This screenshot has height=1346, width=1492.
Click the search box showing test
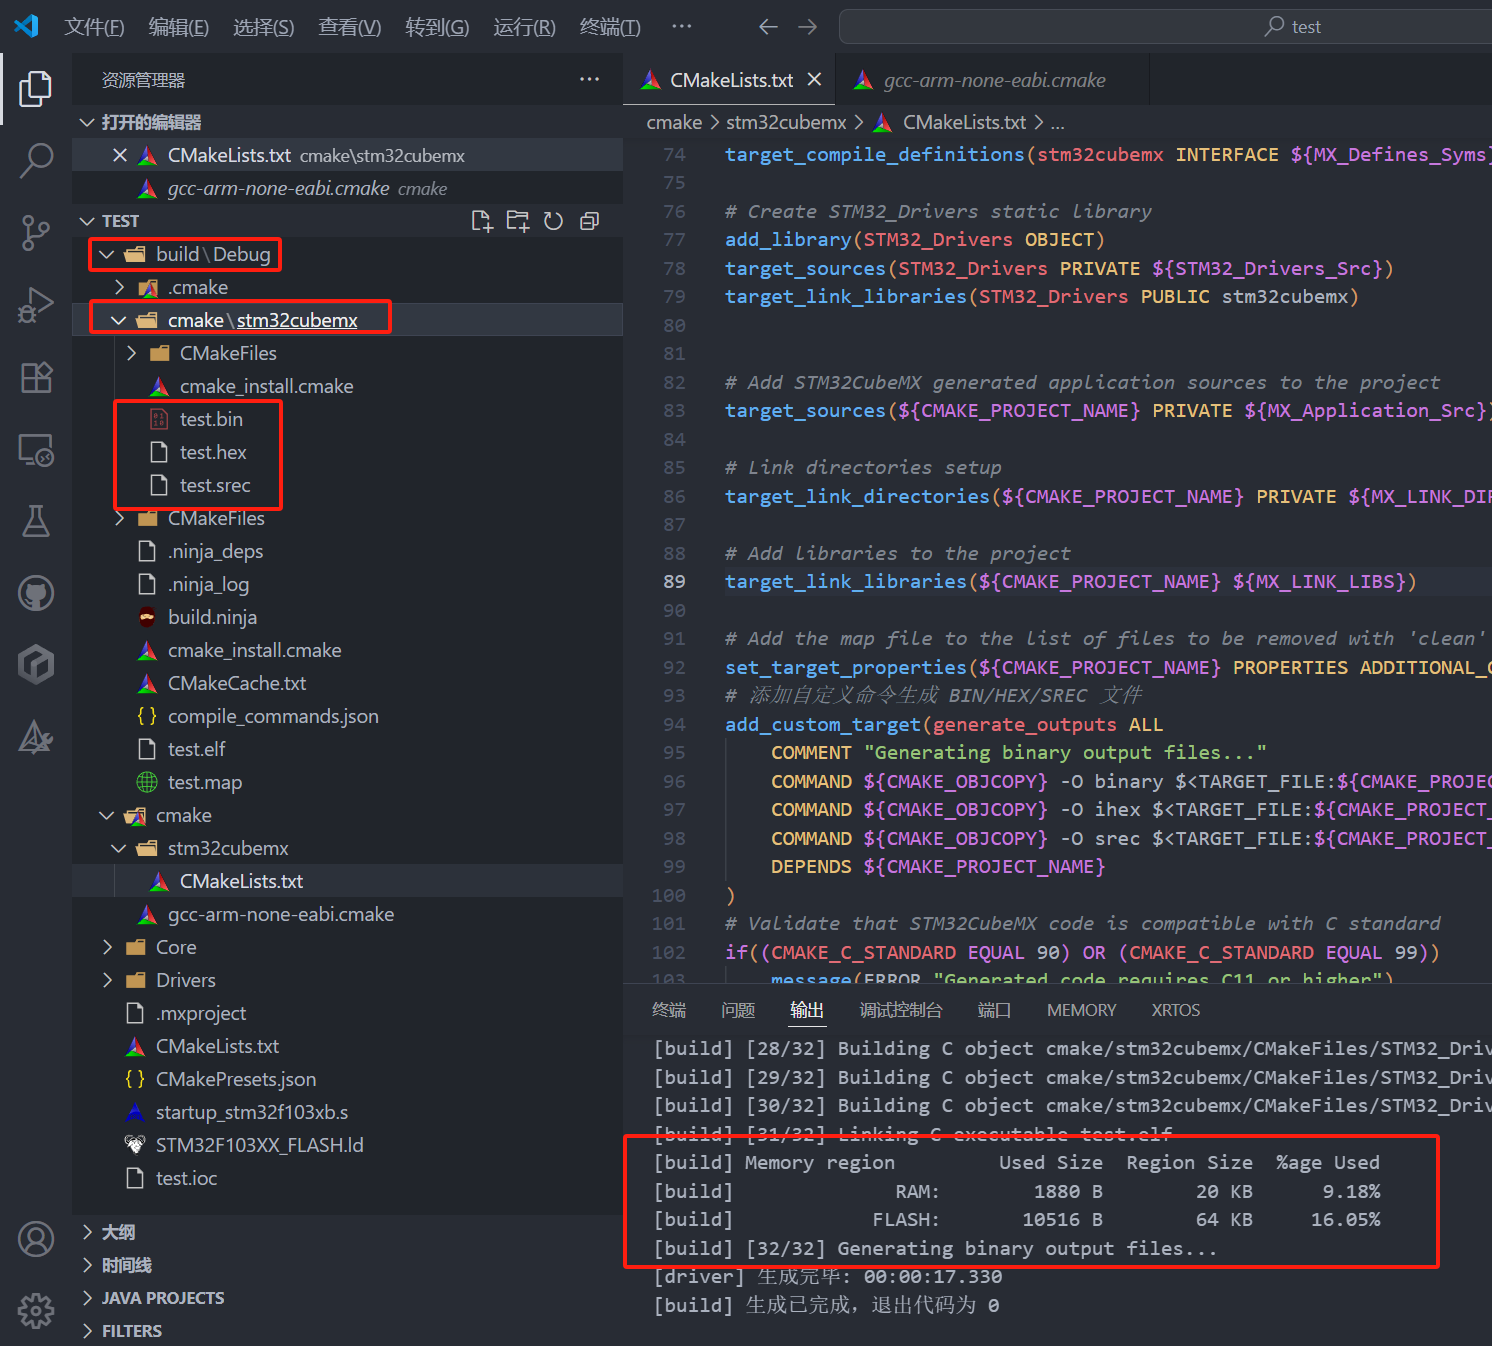click(x=1165, y=27)
